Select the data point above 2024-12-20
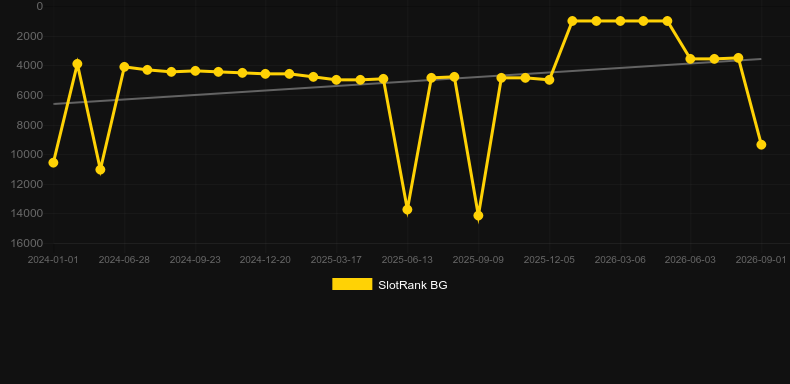Screen dimensions: 790x384 [266, 74]
